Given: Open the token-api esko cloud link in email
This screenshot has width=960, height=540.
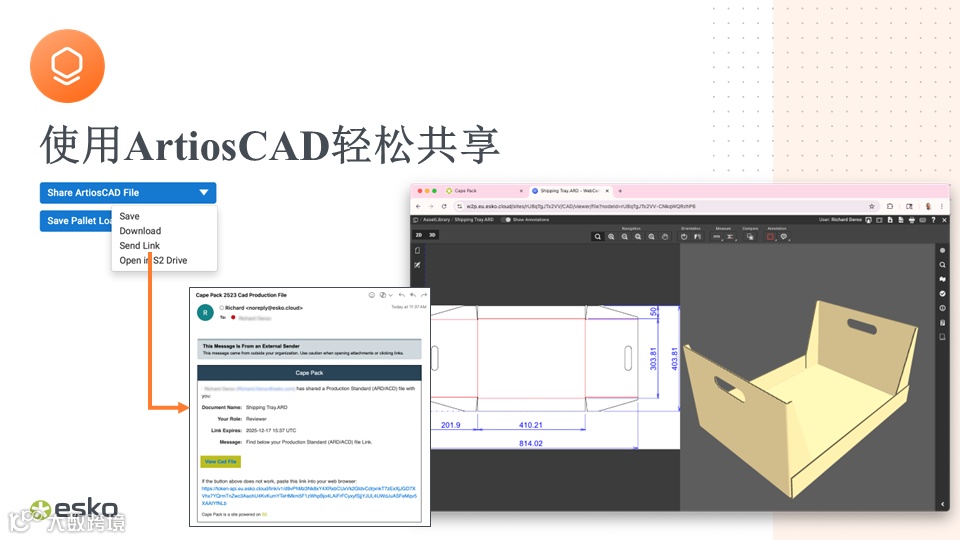Looking at the screenshot, I should [309, 495].
